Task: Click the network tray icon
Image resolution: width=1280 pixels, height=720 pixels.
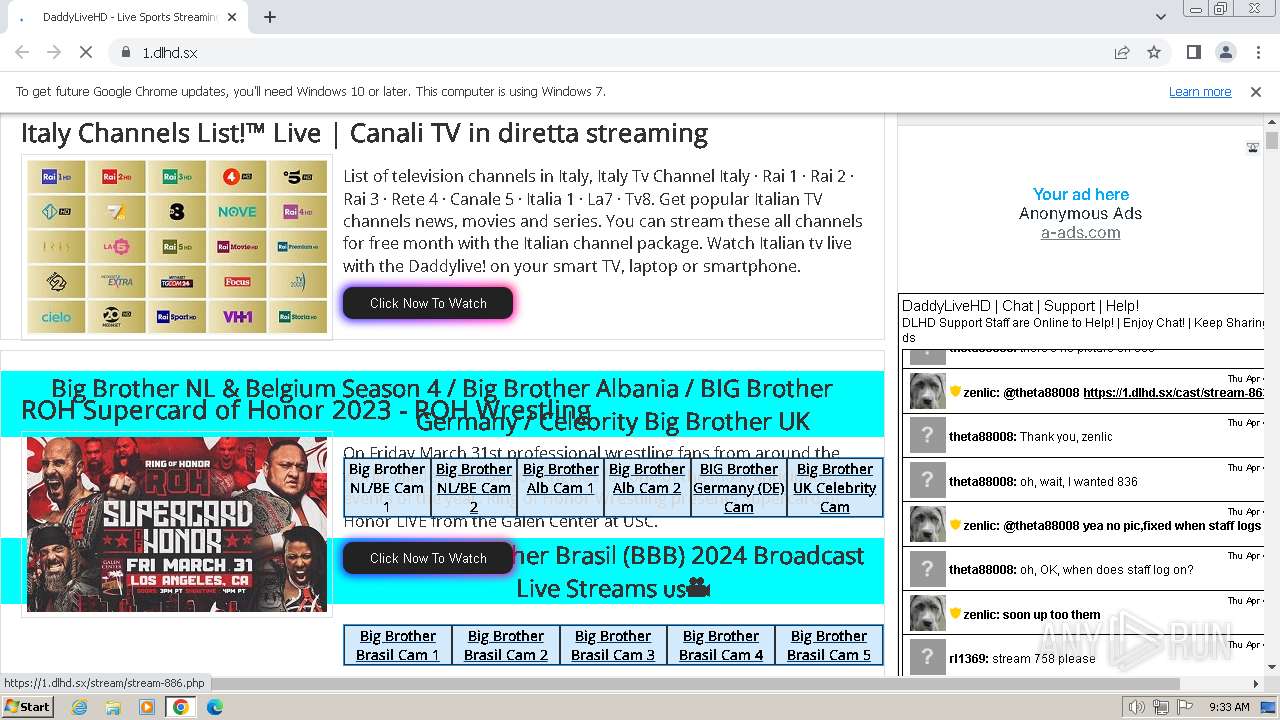Action: [1161, 707]
